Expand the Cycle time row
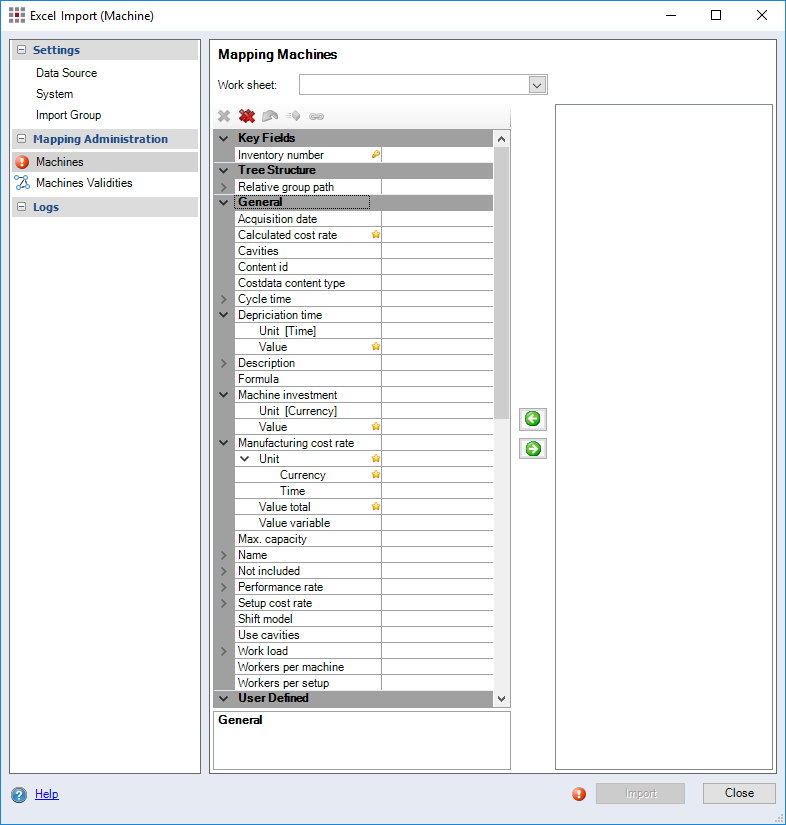786x825 pixels. click(x=223, y=299)
